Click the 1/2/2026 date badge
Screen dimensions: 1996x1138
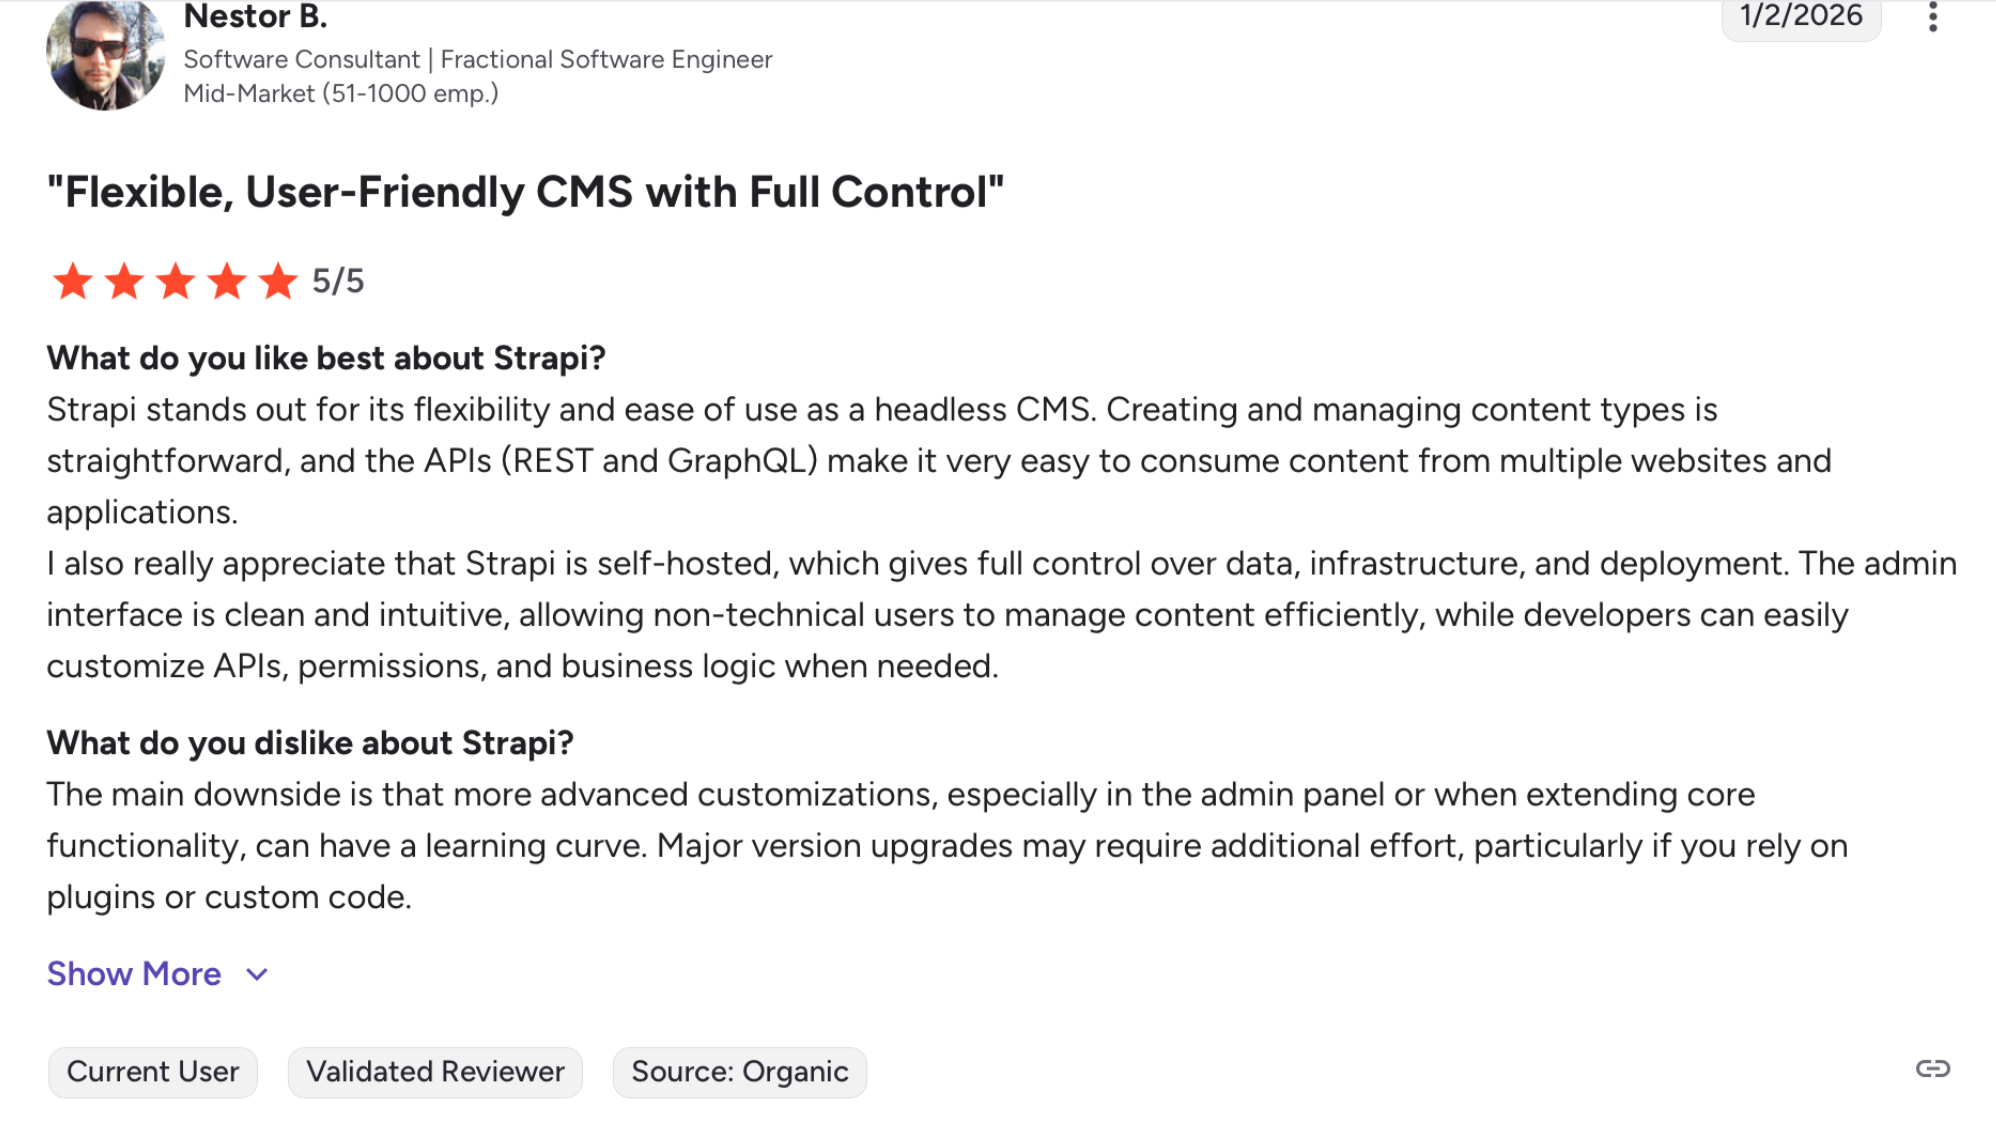1800,17
